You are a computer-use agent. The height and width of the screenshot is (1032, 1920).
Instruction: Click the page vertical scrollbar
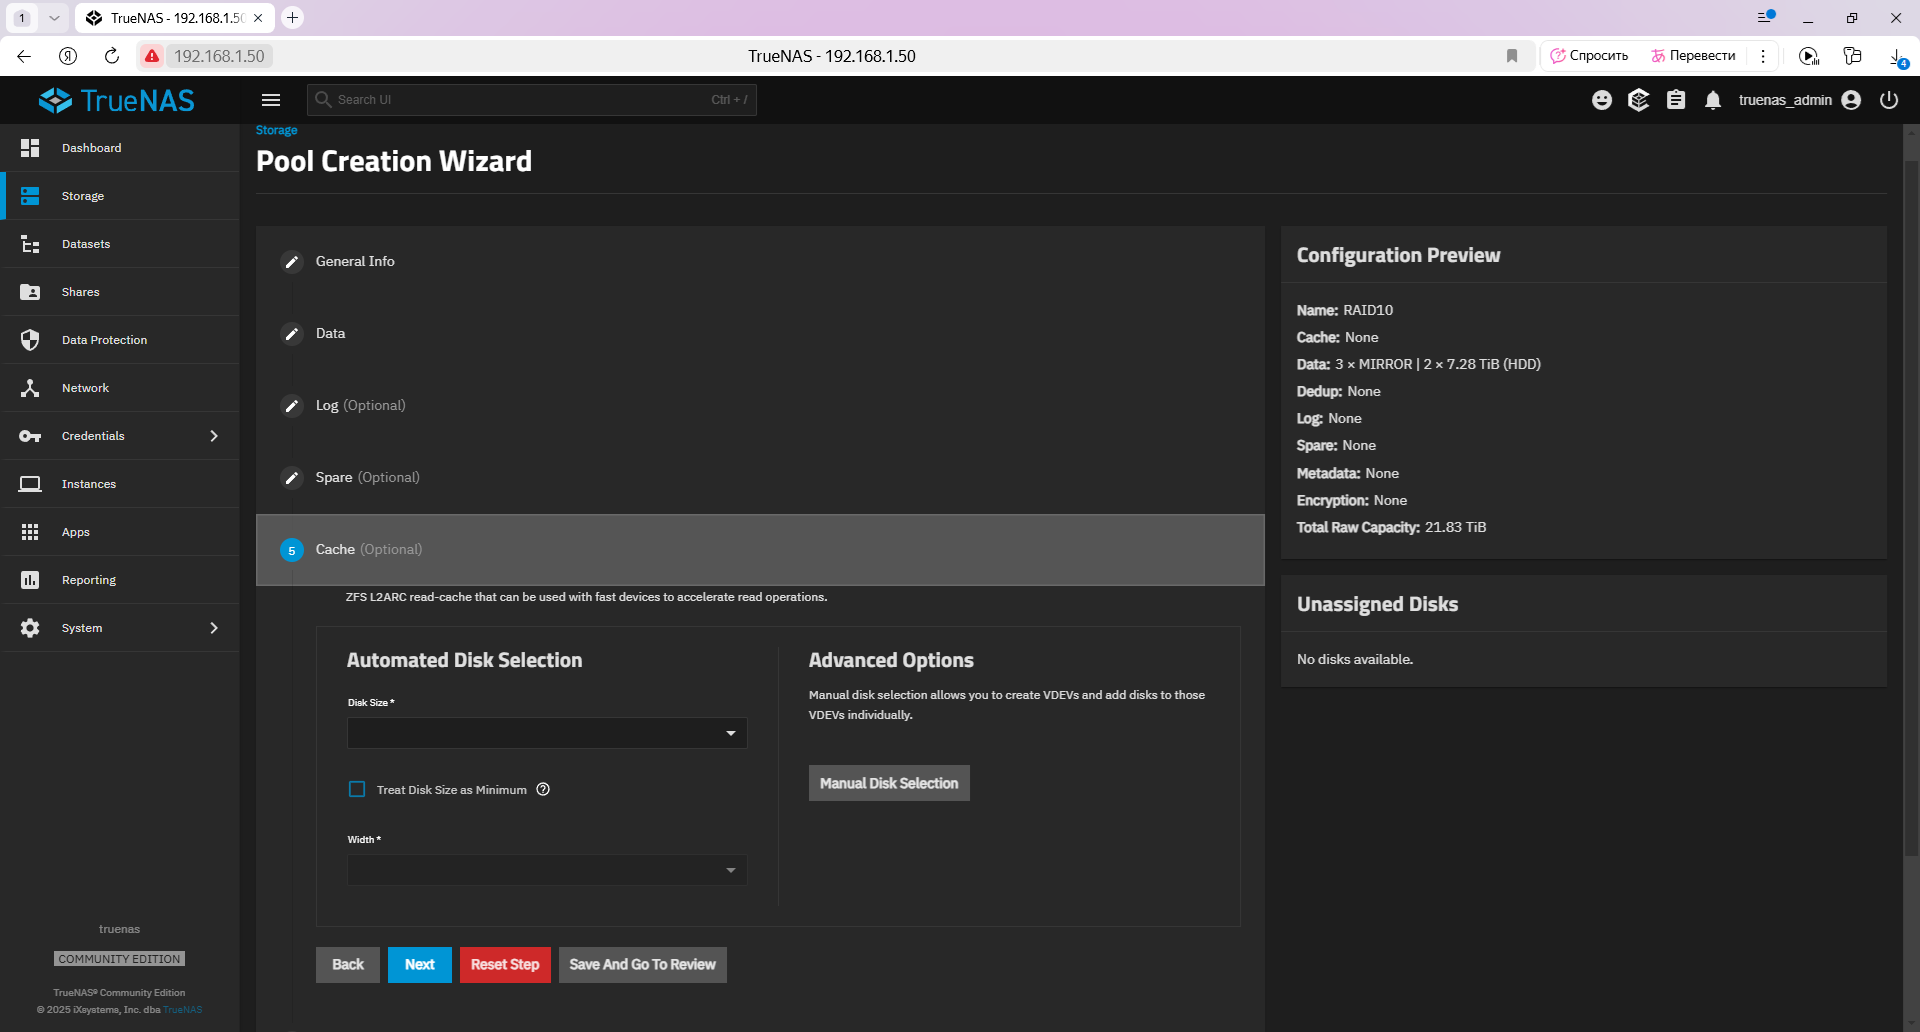coord(1911,510)
